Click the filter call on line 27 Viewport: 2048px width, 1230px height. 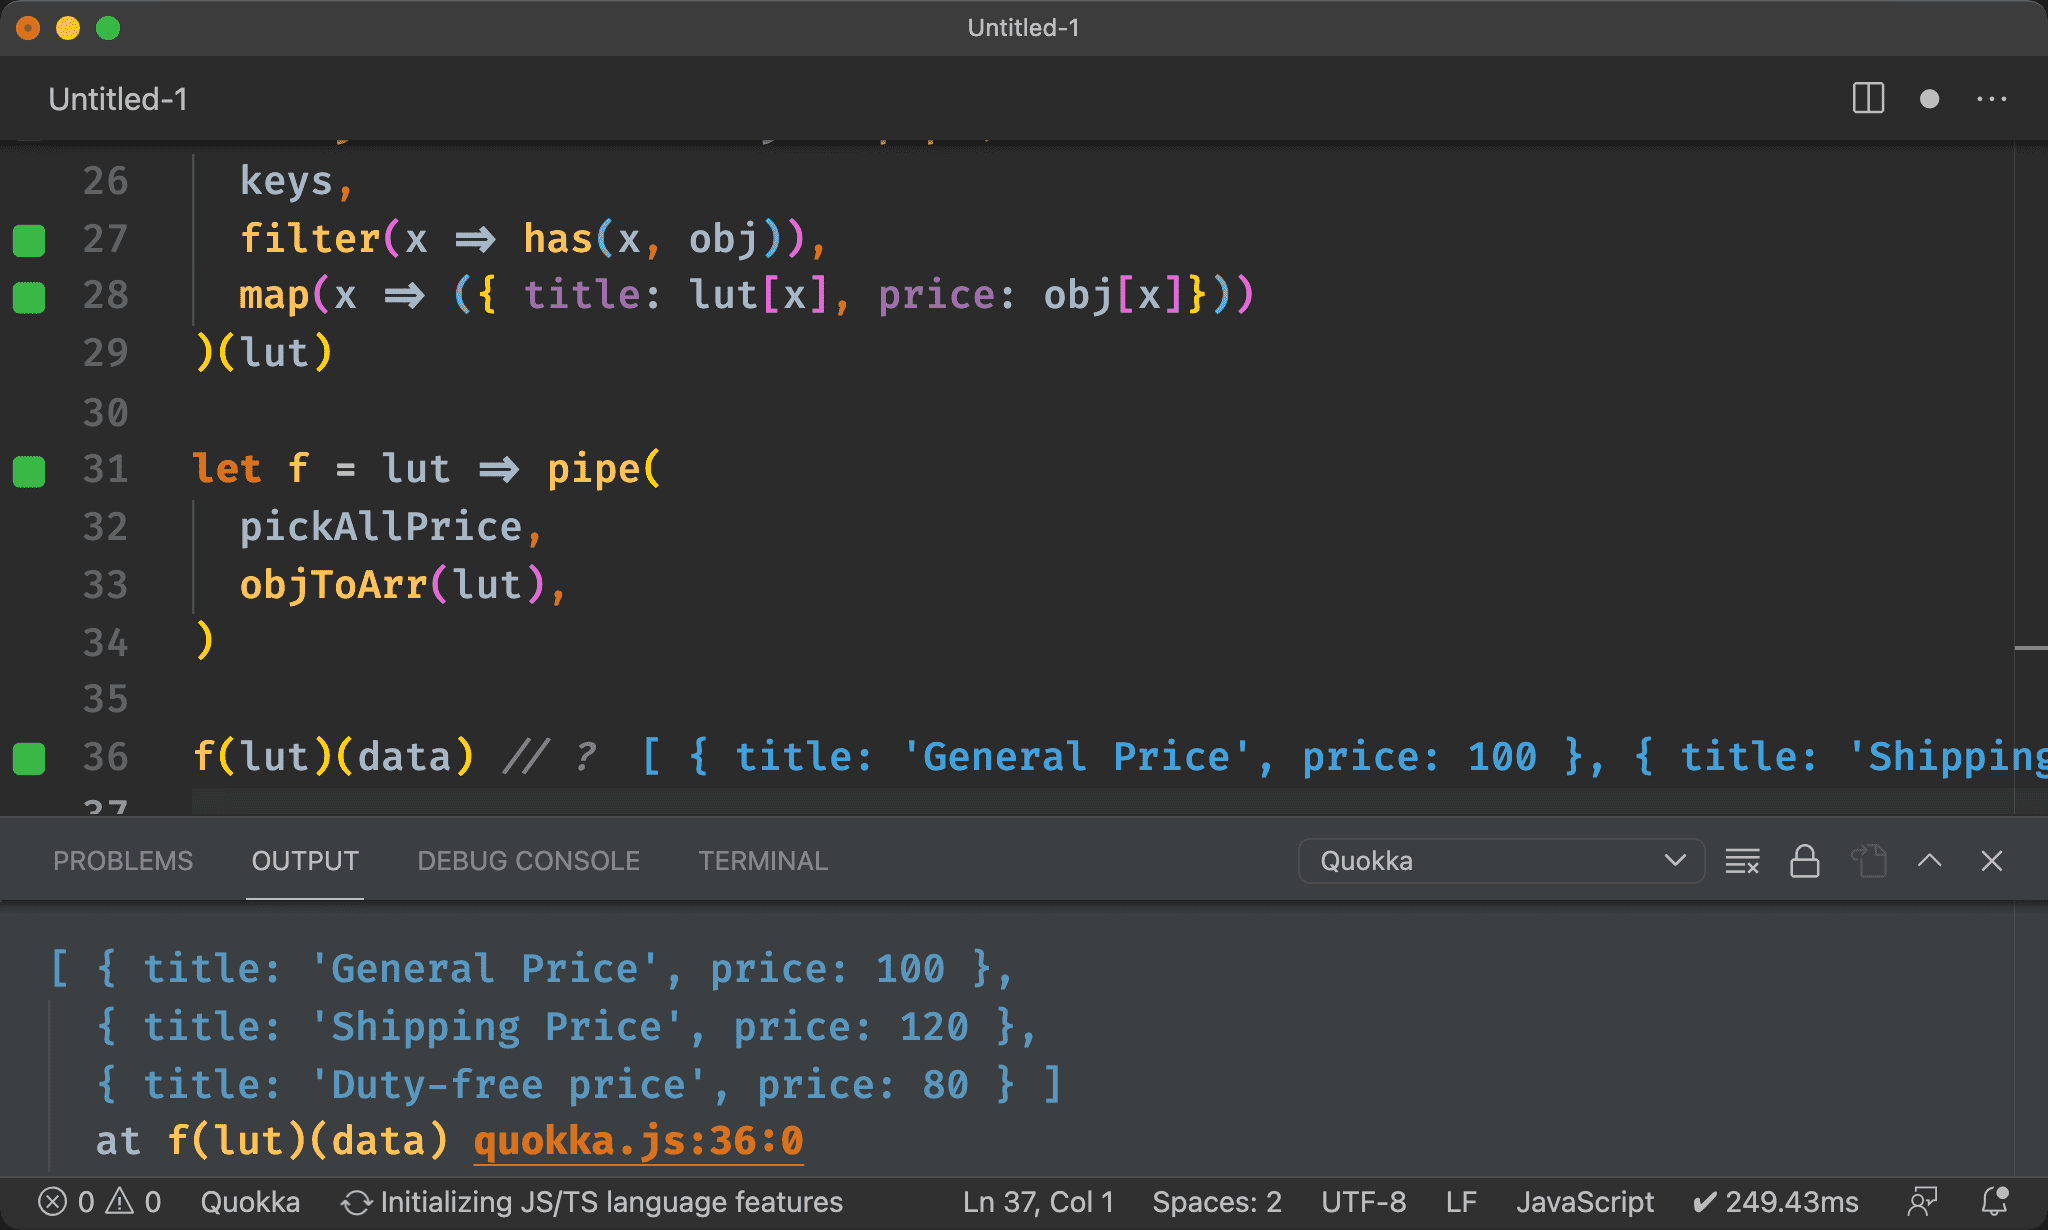point(310,239)
